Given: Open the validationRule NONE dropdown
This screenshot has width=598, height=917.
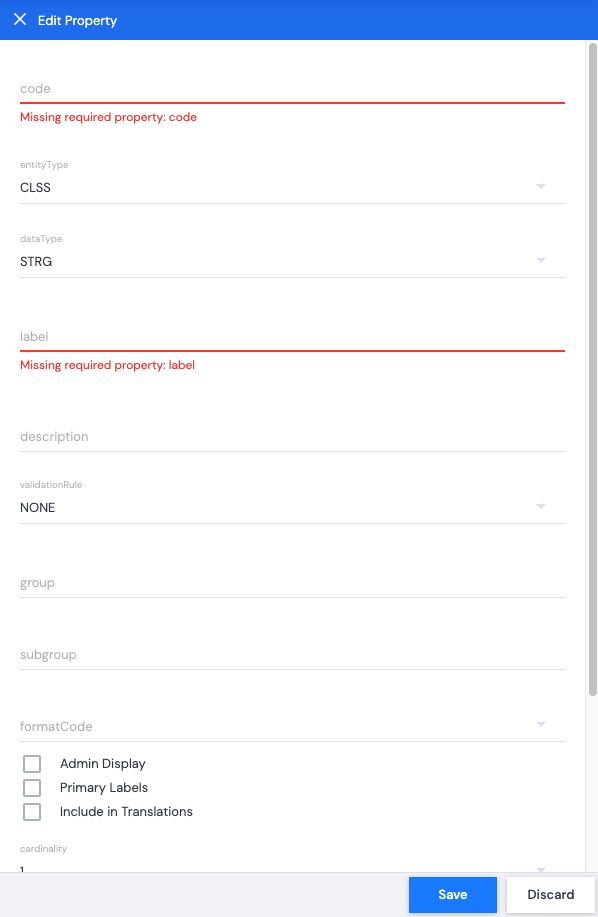Looking at the screenshot, I should [292, 508].
